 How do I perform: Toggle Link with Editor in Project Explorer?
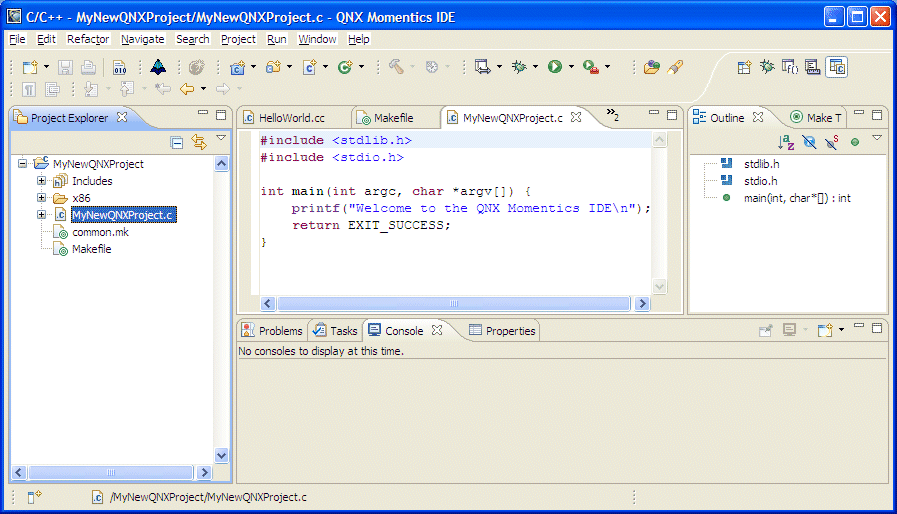click(198, 142)
